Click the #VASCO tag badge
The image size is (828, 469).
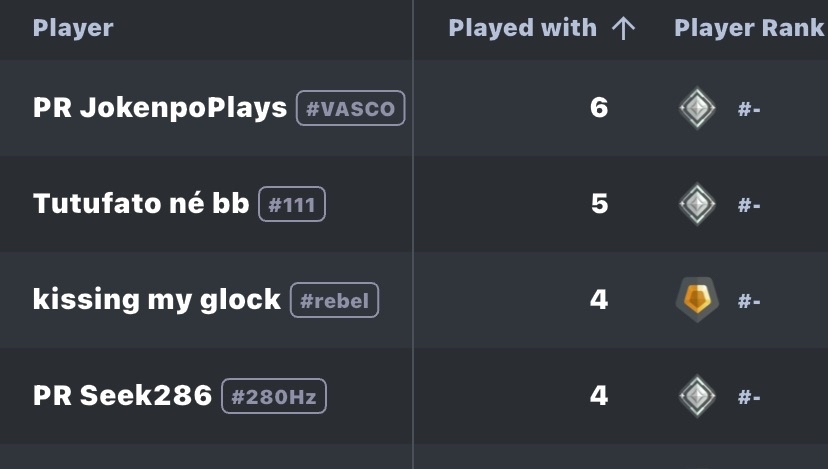coord(350,108)
